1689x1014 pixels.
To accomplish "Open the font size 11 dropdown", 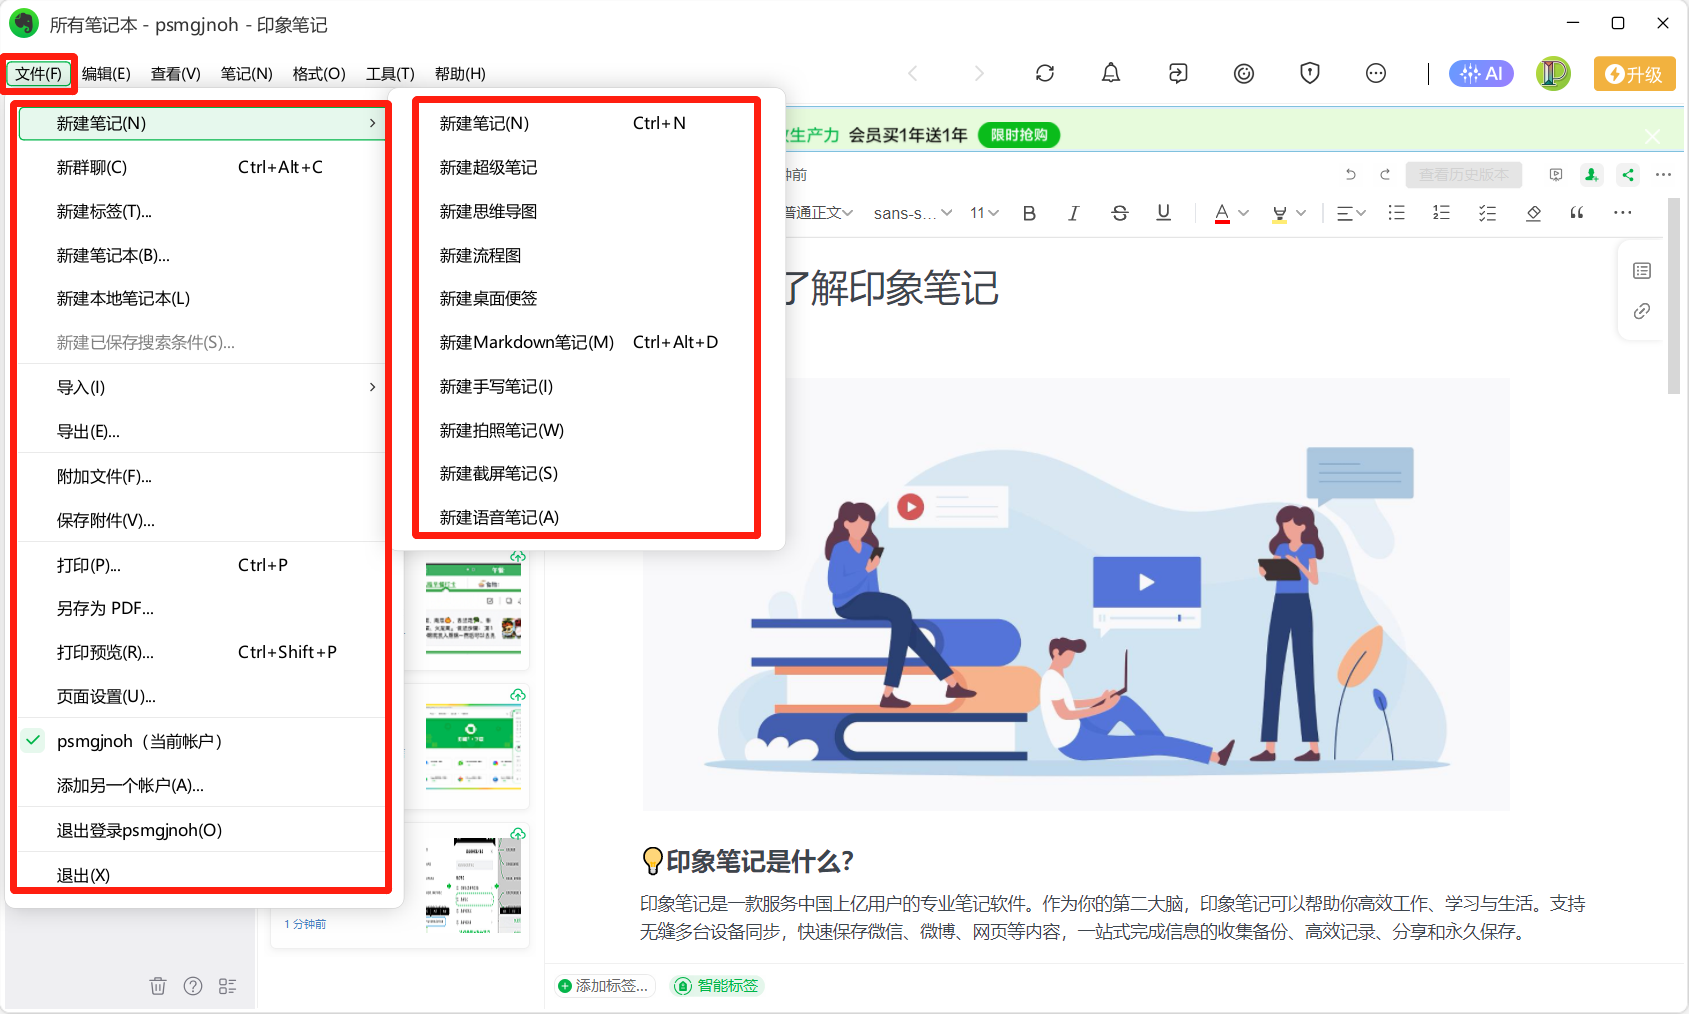I will [x=985, y=213].
